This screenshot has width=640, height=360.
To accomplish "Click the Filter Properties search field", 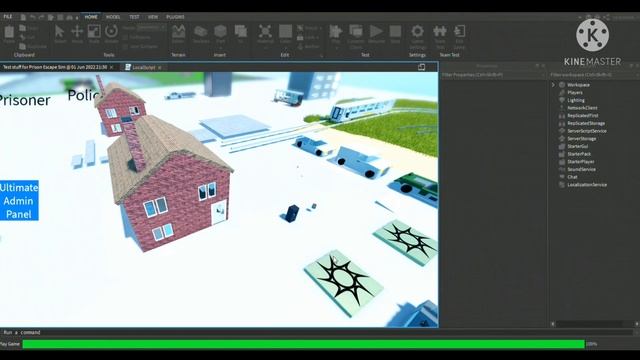I will coord(492,75).
